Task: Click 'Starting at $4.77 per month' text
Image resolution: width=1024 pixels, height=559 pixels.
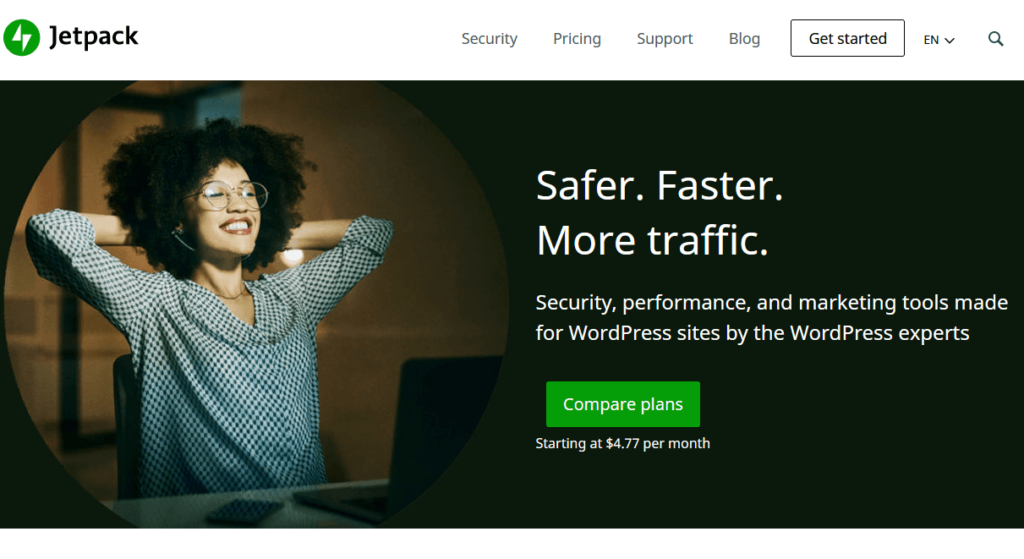Action: pos(622,443)
